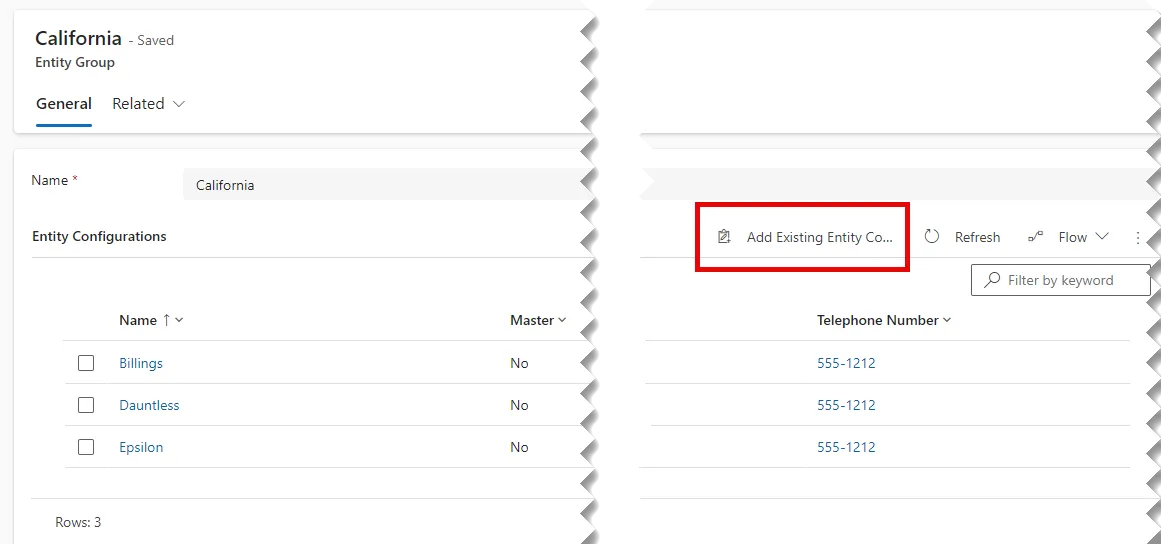
Task: Click the Rows: 3 footer text
Action: pyautogui.click(x=78, y=522)
